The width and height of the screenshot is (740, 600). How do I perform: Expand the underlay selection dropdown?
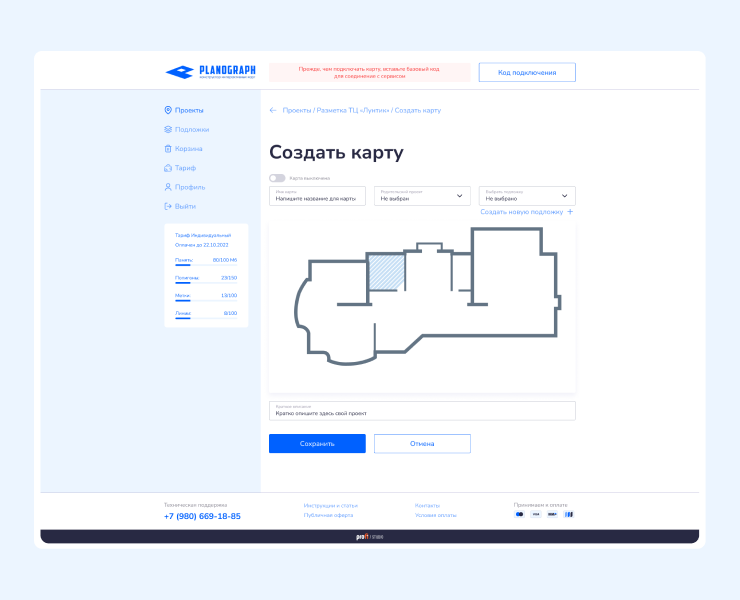(527, 196)
